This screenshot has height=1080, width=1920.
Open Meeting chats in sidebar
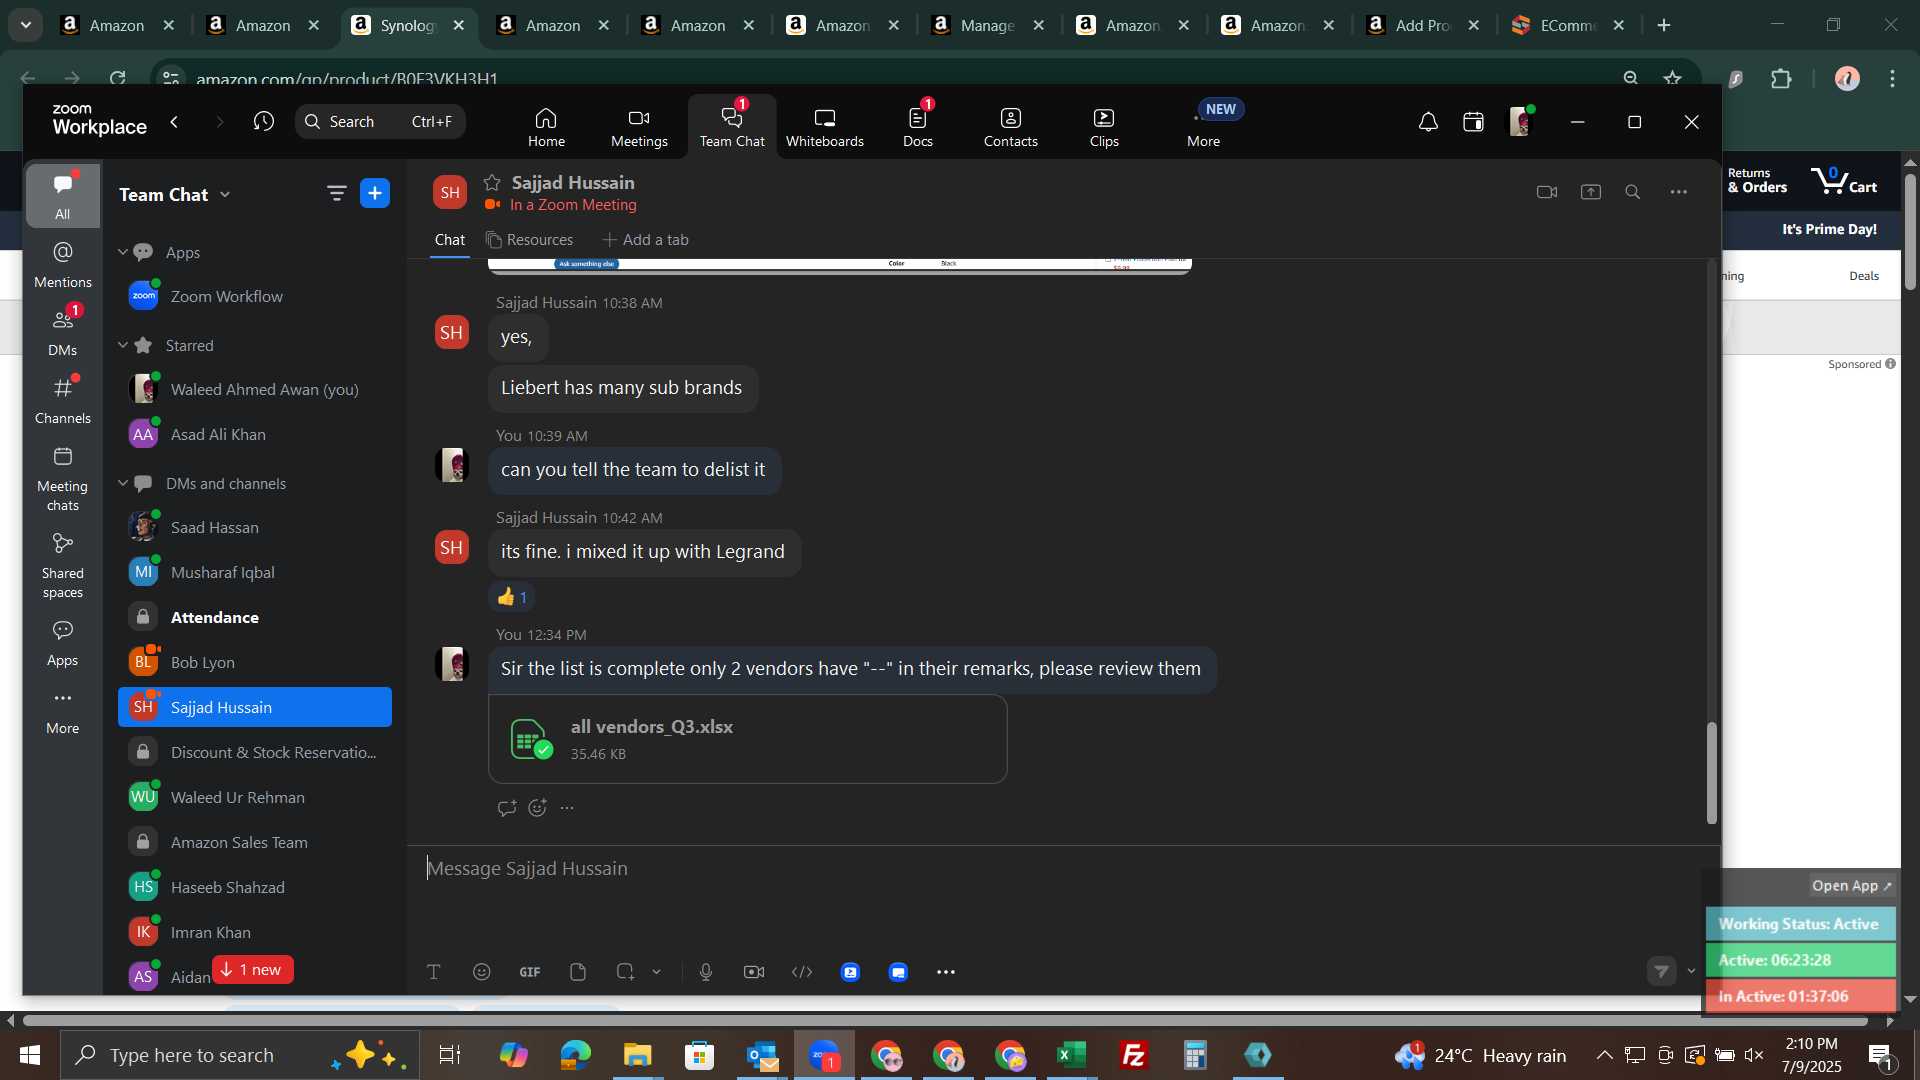tap(63, 478)
